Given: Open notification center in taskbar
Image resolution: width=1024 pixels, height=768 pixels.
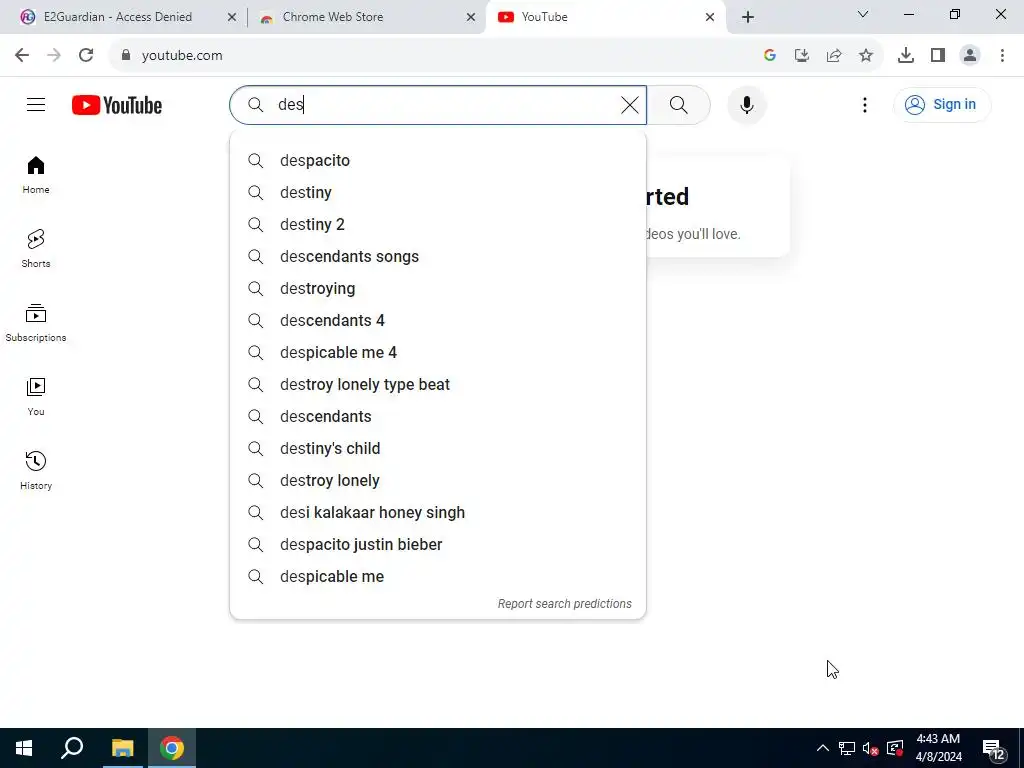Looking at the screenshot, I should (x=993, y=748).
